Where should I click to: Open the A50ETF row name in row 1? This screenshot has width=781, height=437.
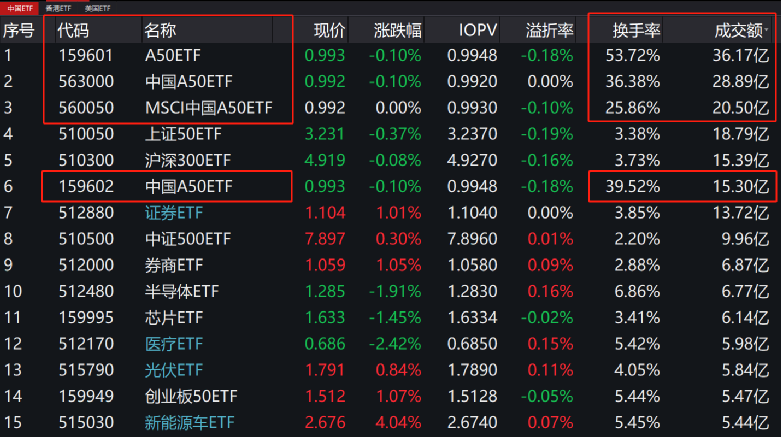coord(172,55)
